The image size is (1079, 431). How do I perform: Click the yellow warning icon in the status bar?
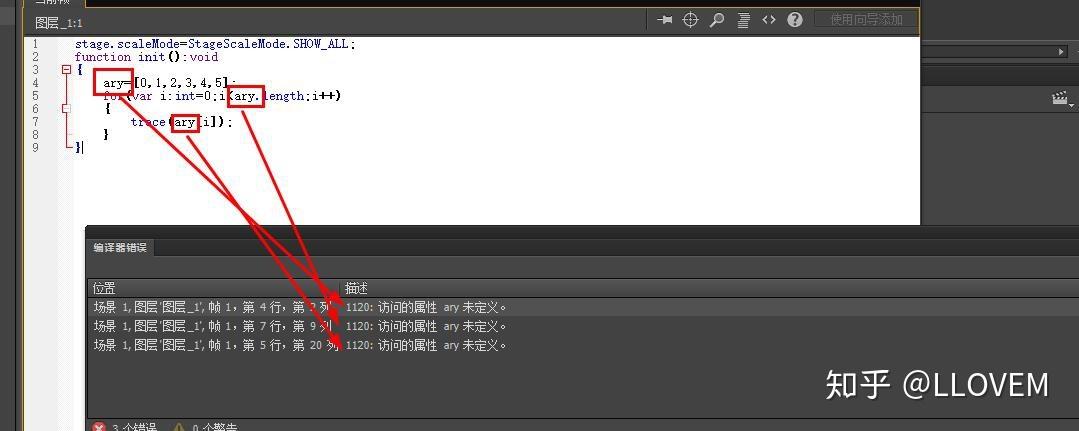point(178,427)
